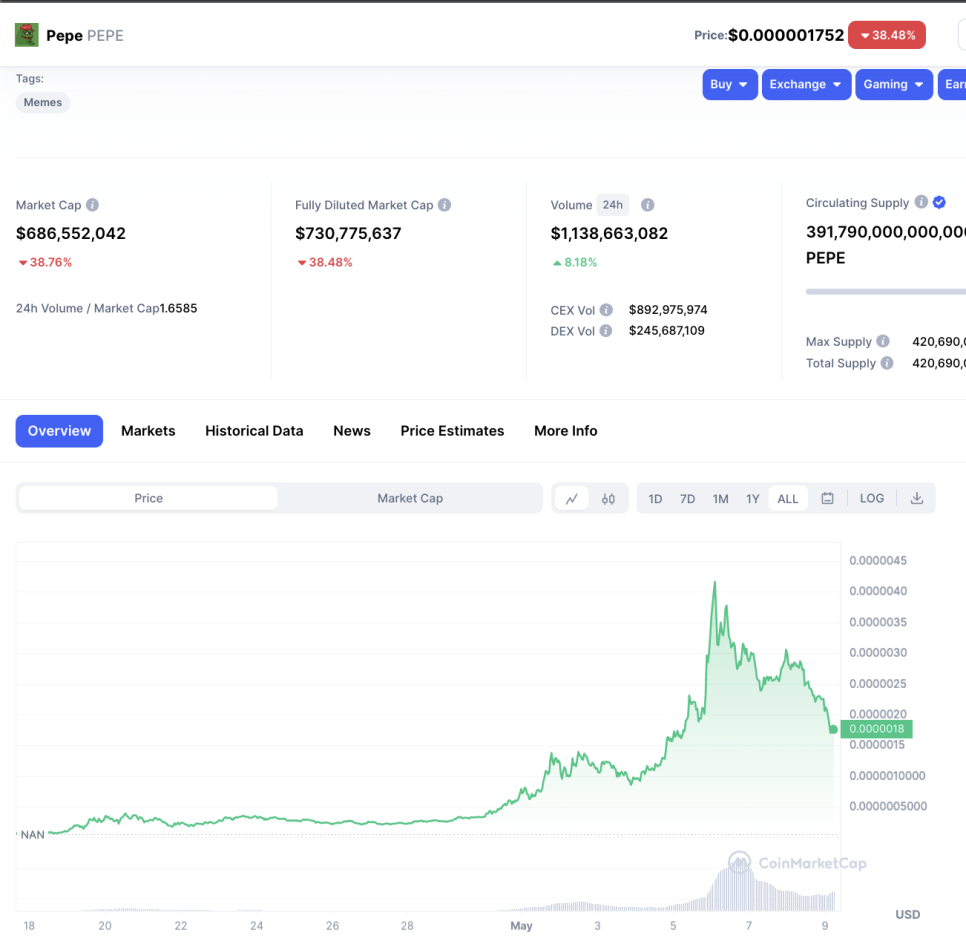966x944 pixels.
Task: Switch to candlestick chart view icon
Action: coord(608,498)
